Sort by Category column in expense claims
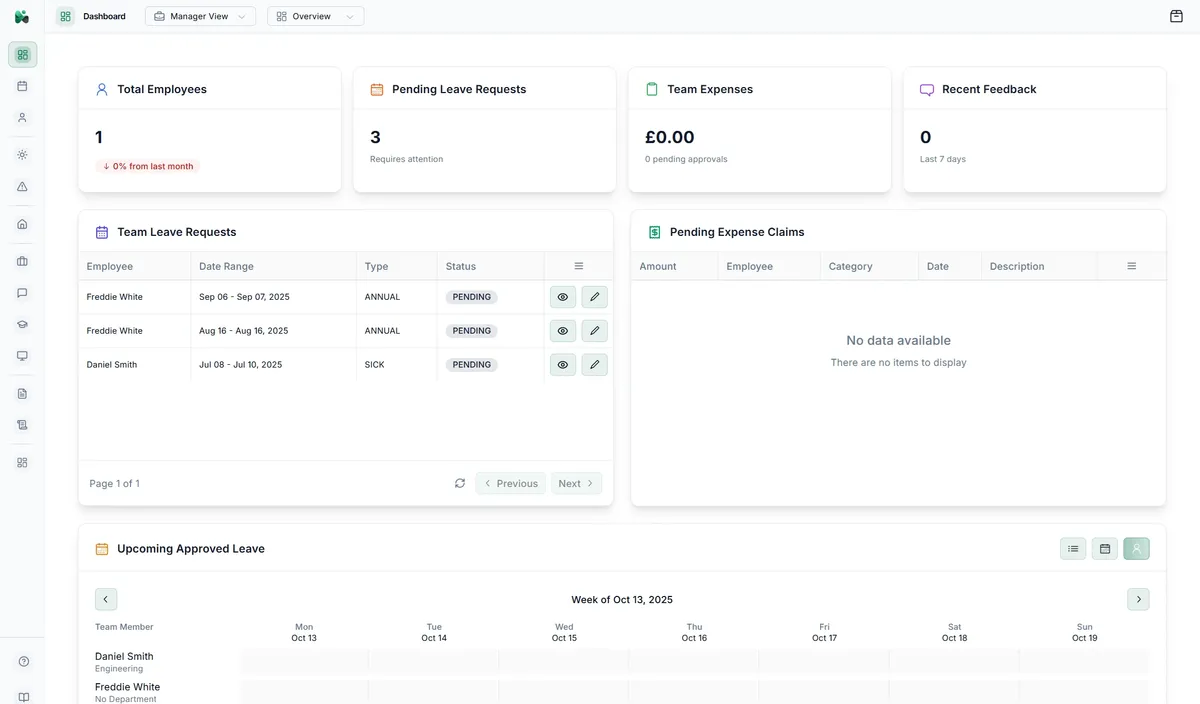 tap(869, 266)
